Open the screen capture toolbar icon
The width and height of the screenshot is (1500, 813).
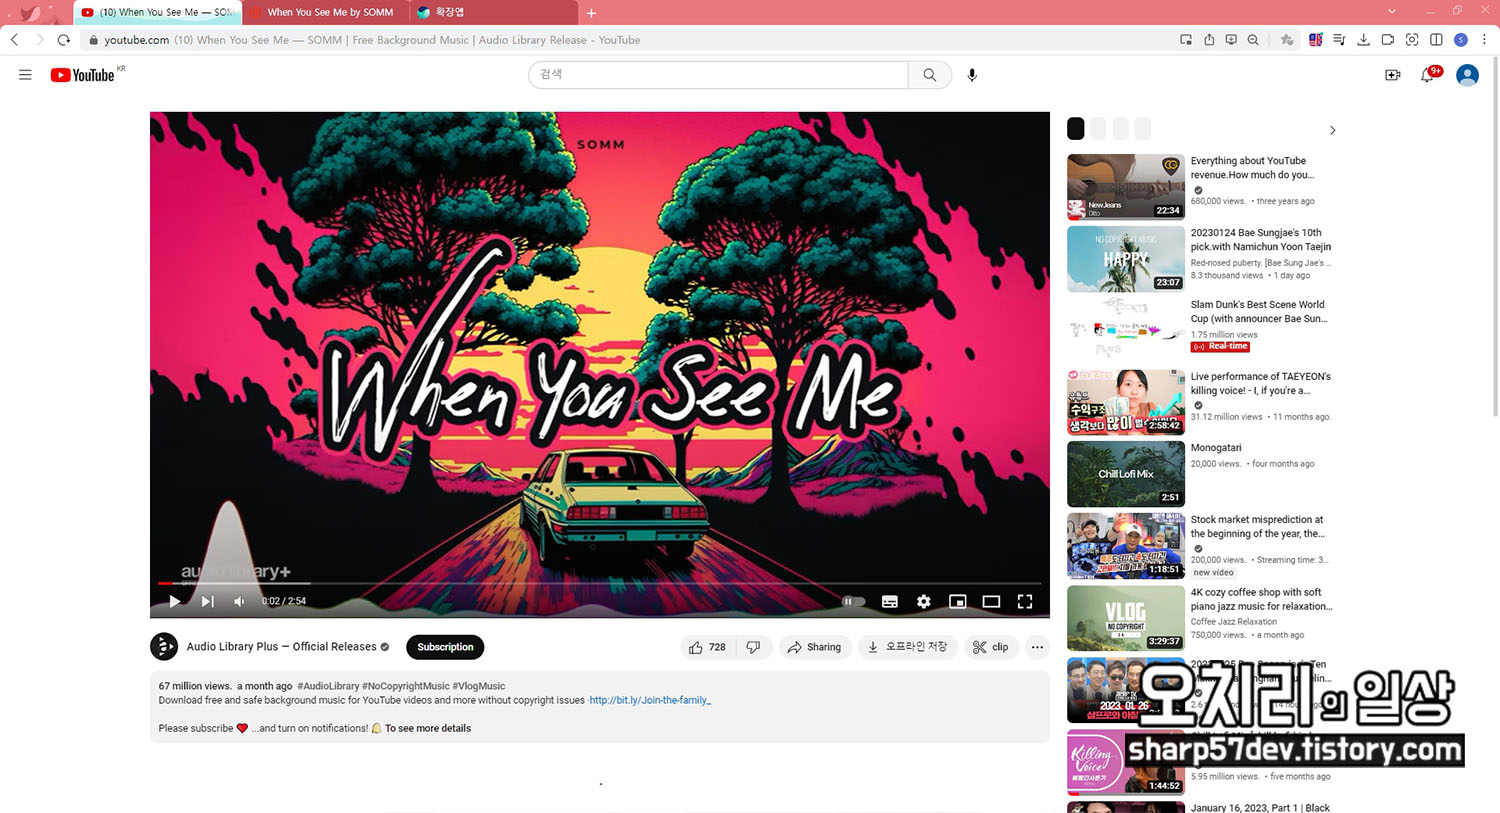tap(1412, 40)
